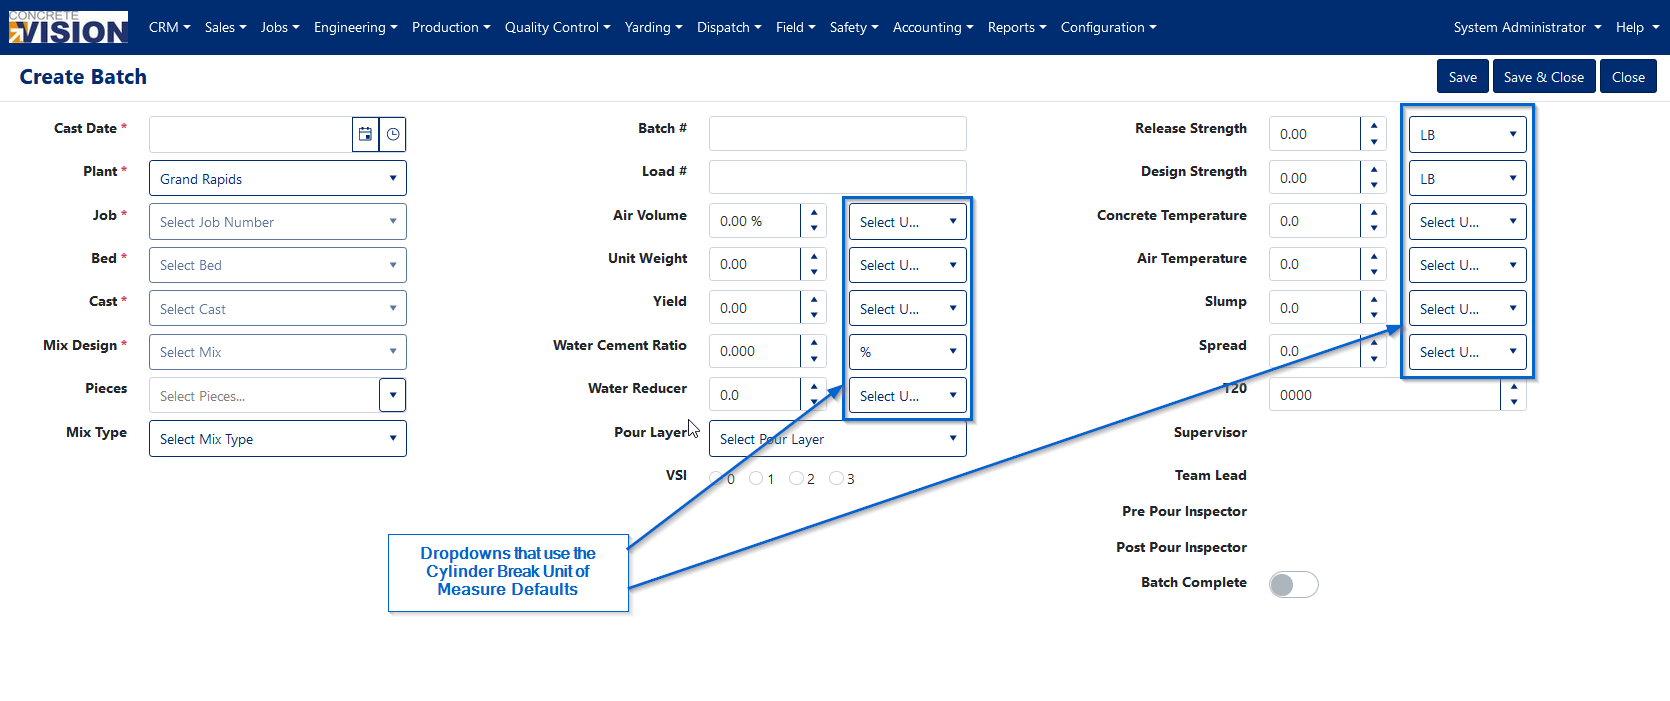
Task: Open the Yield unit dropdown
Action: tap(908, 308)
